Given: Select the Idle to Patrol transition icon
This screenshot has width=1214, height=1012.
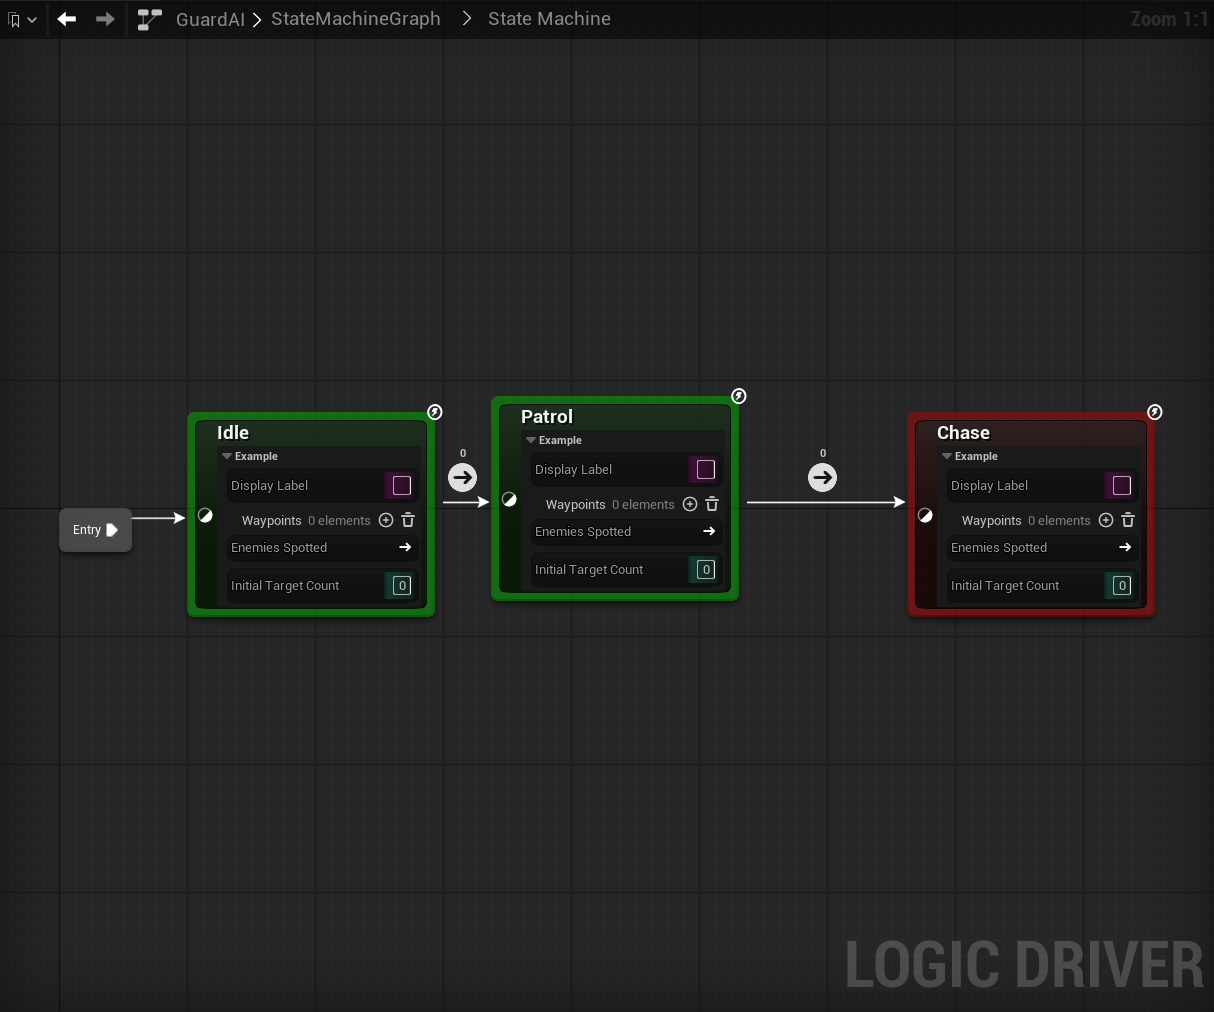Looking at the screenshot, I should click(x=462, y=478).
